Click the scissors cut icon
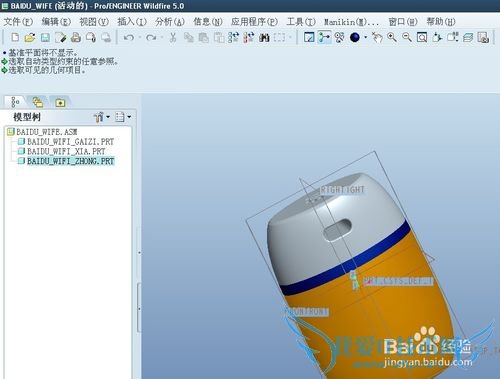 pos(173,37)
